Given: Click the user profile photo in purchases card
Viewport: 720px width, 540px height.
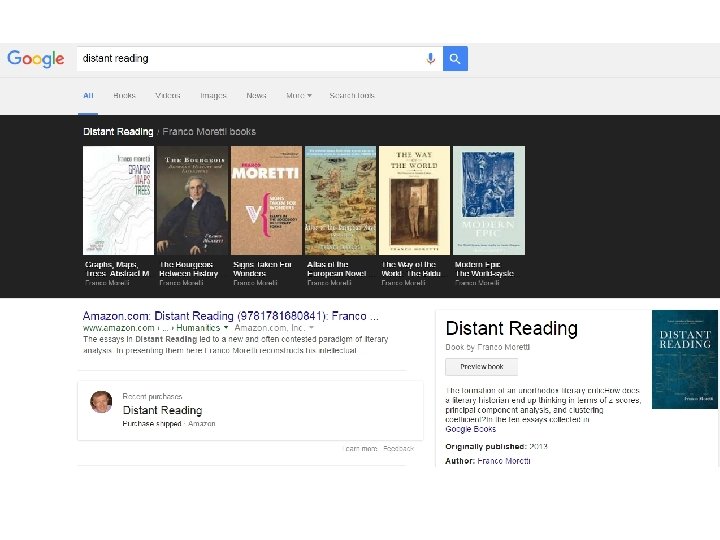Looking at the screenshot, I should (101, 402).
